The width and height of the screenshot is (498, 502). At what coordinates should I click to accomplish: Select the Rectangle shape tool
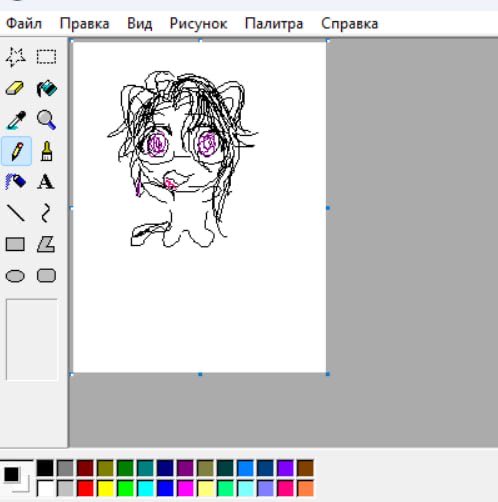click(15, 244)
